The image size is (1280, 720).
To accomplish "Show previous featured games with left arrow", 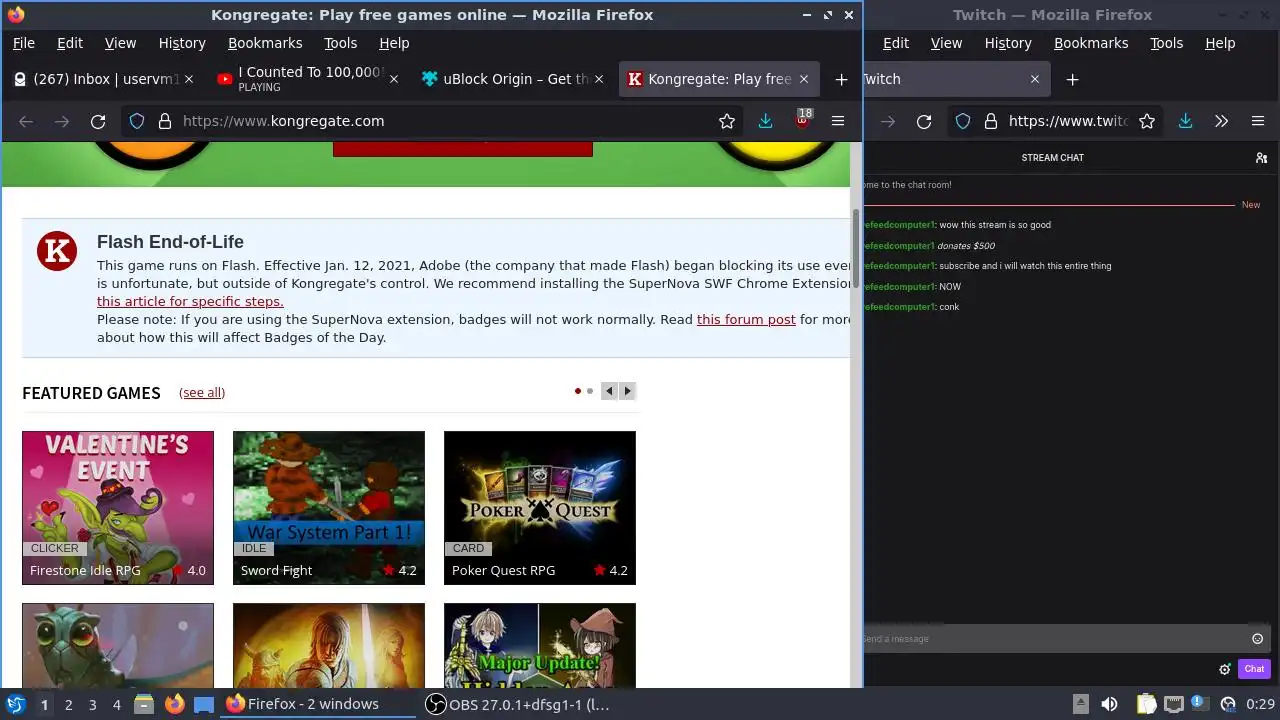I will (609, 391).
